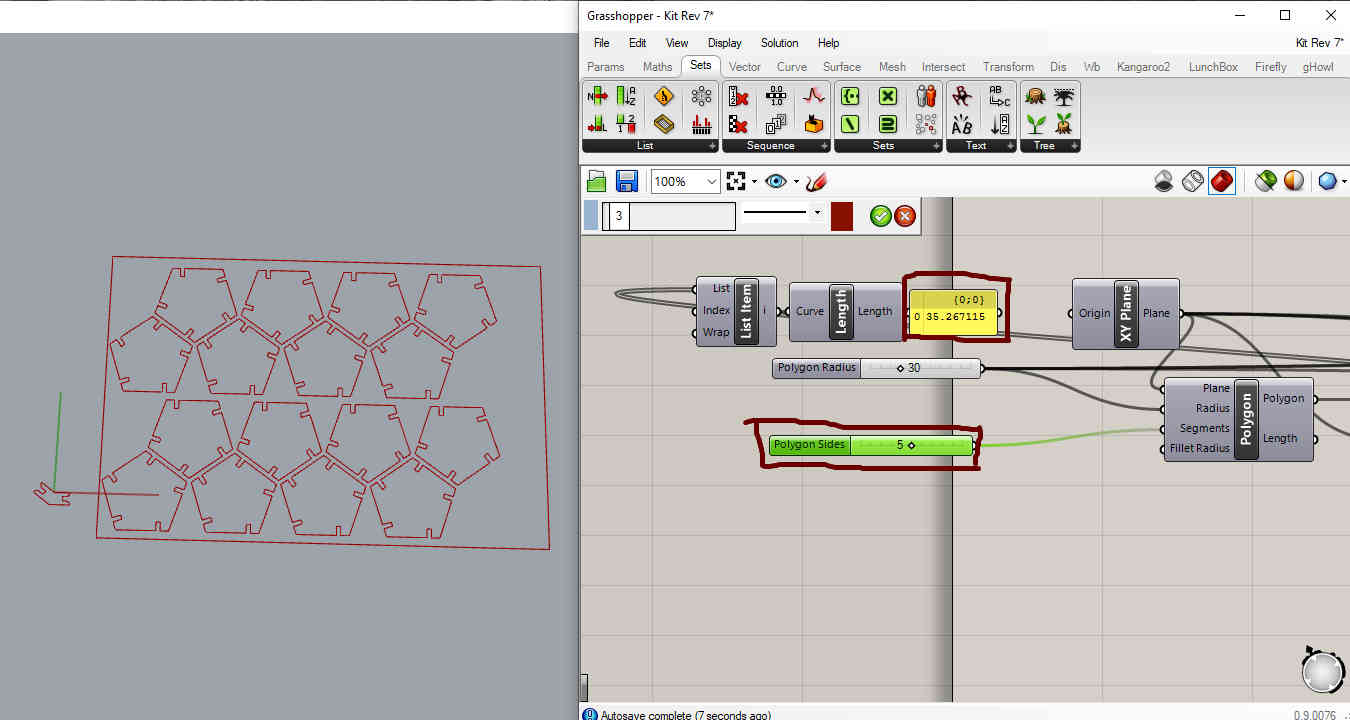Viewport: 1350px width, 720px height.
Task: Select the List Item component
Action: 735,311
